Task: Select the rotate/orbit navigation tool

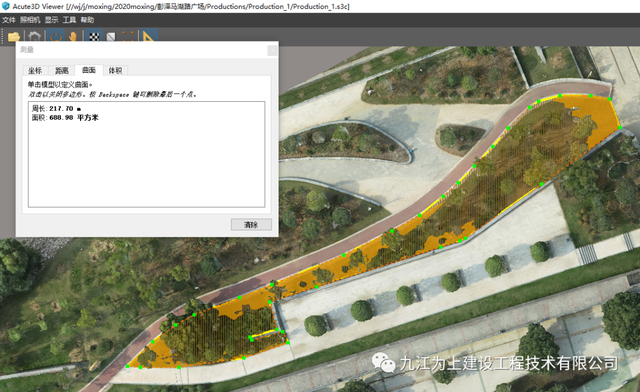Action: (55, 36)
